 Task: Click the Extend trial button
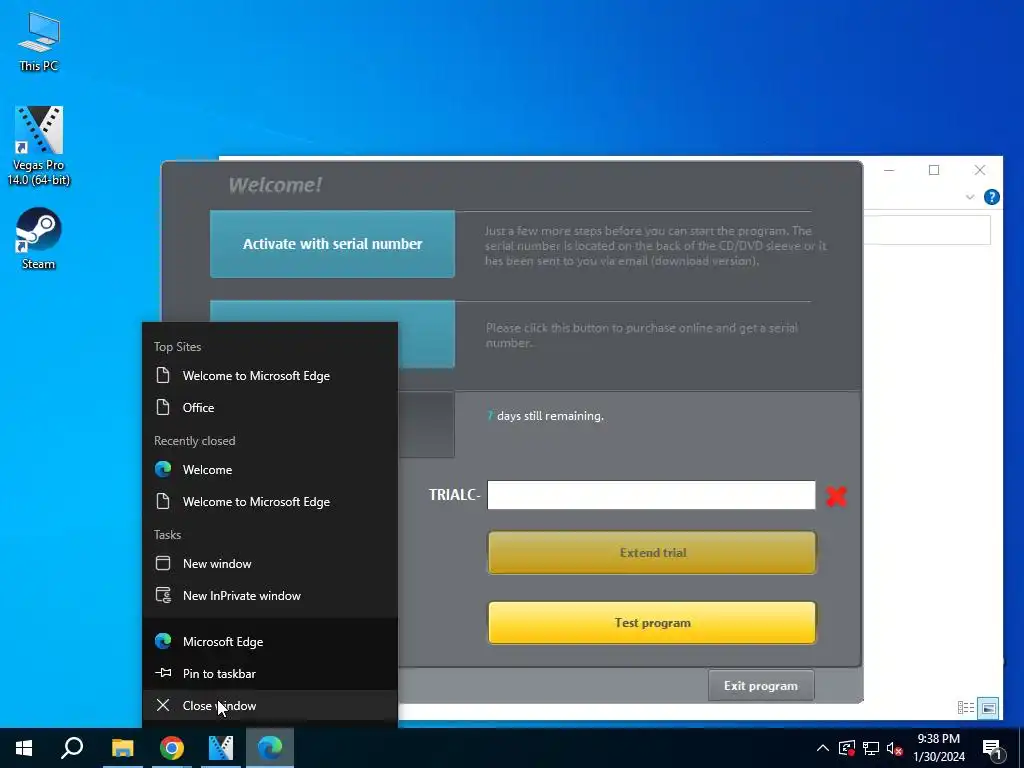652,552
